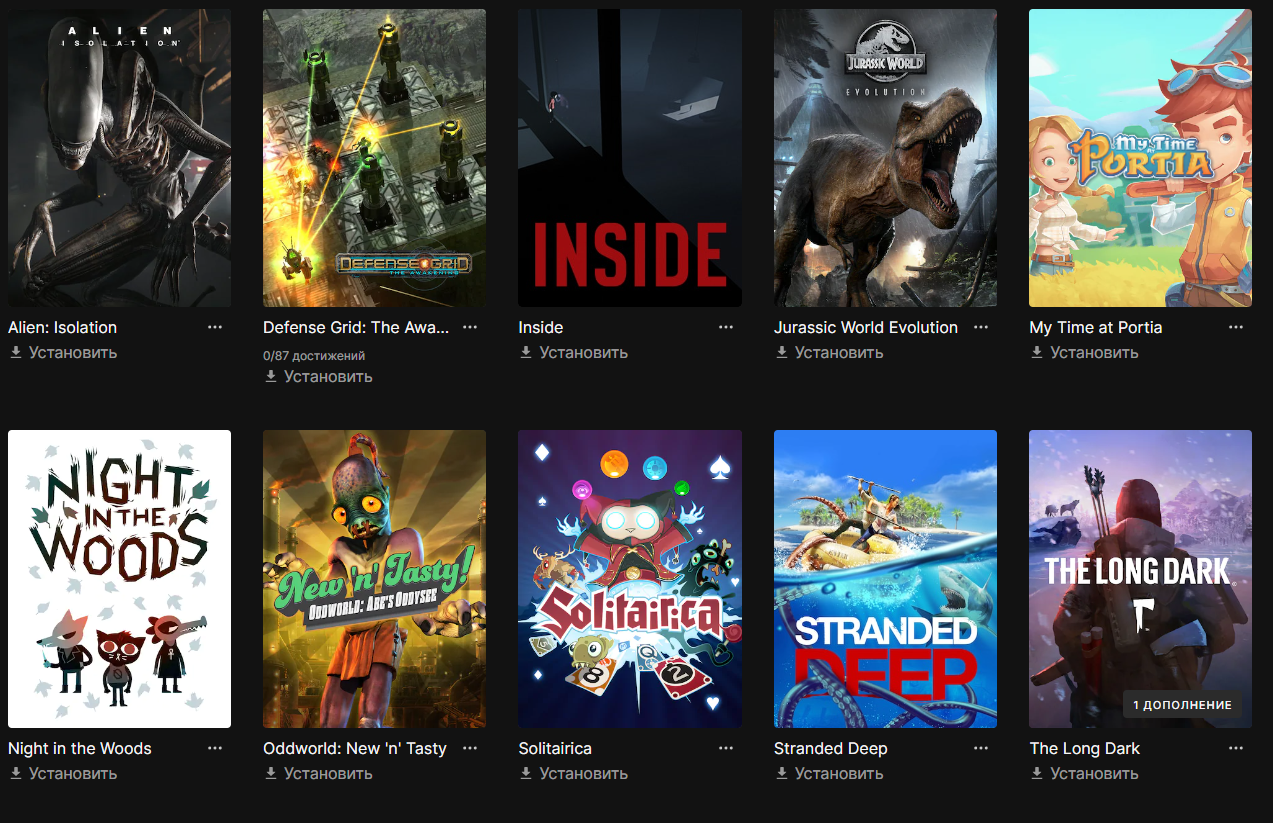Image resolution: width=1273 pixels, height=823 pixels.
Task: Open the three-dot menu for Alien: Isolation
Action: [215, 327]
